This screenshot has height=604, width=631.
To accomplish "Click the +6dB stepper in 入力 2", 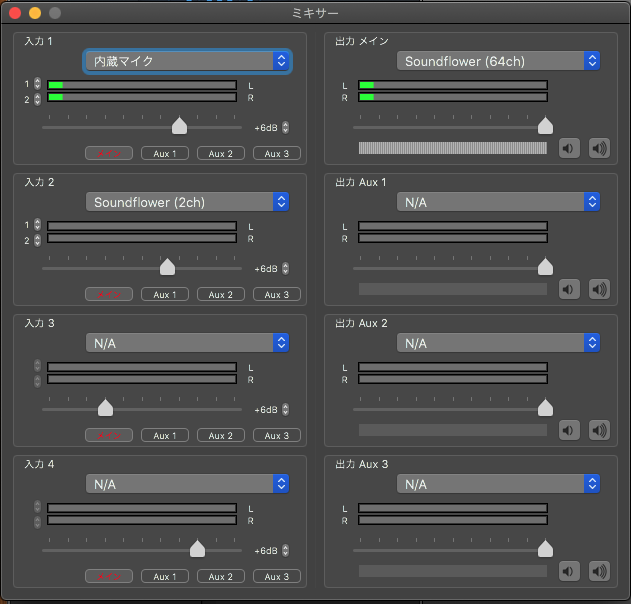I will click(x=287, y=269).
